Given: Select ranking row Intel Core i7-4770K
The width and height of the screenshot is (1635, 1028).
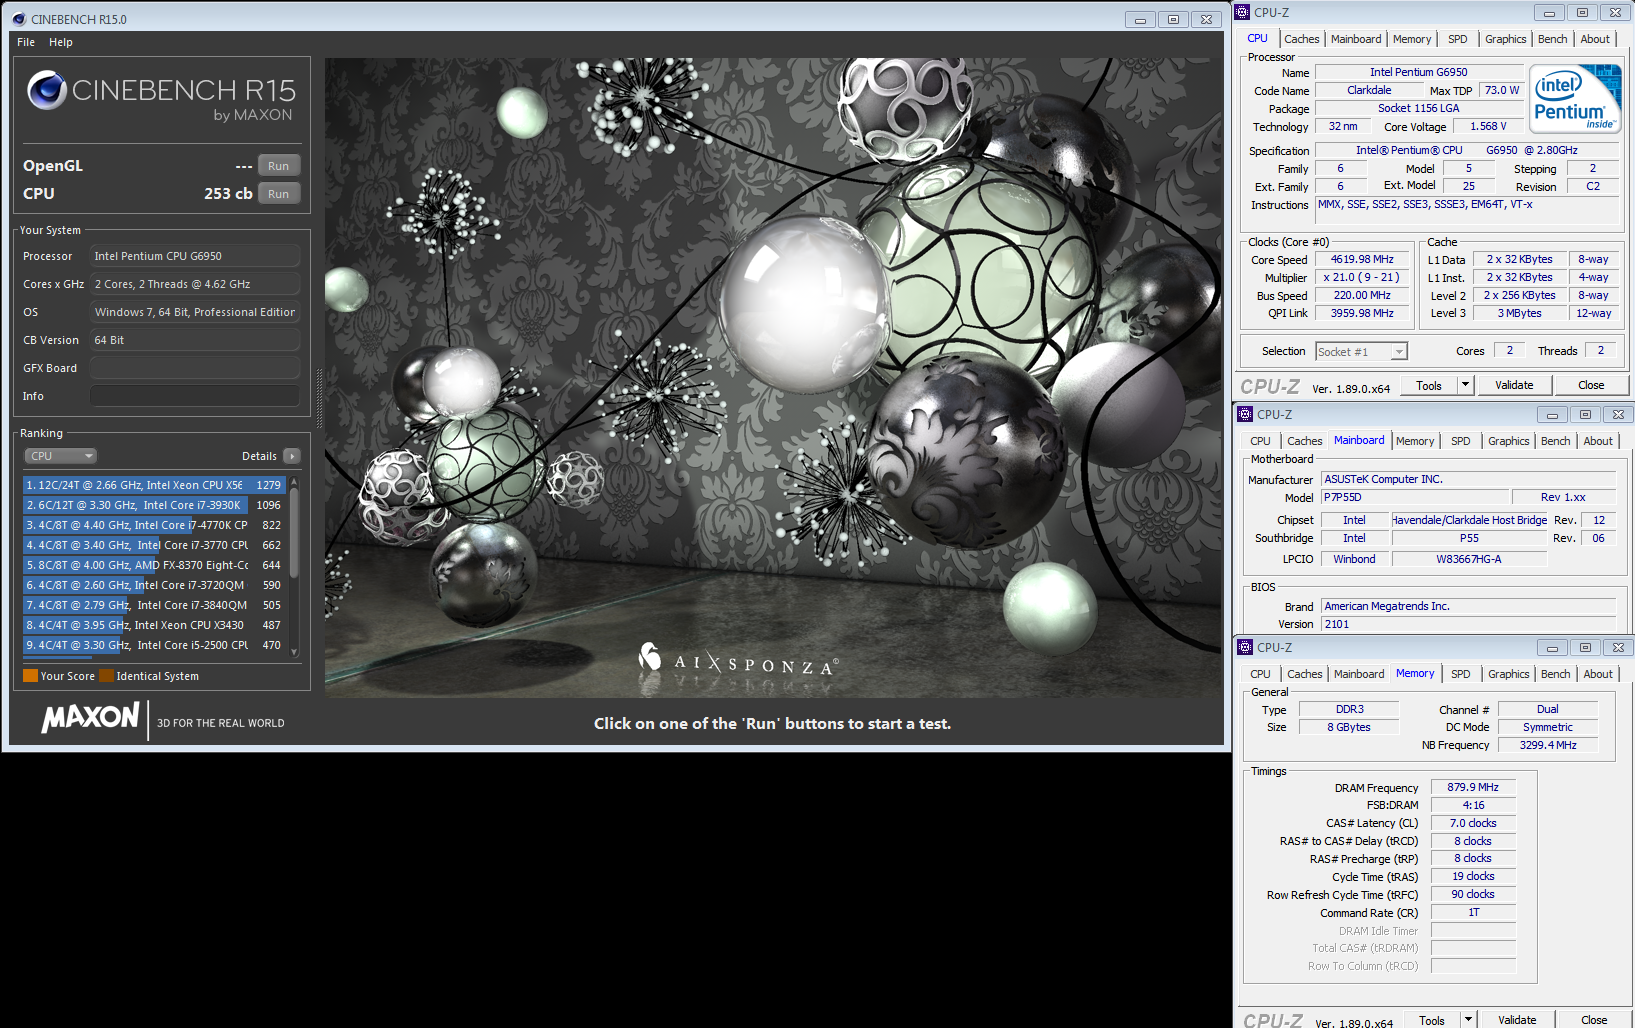Looking at the screenshot, I should (x=154, y=525).
